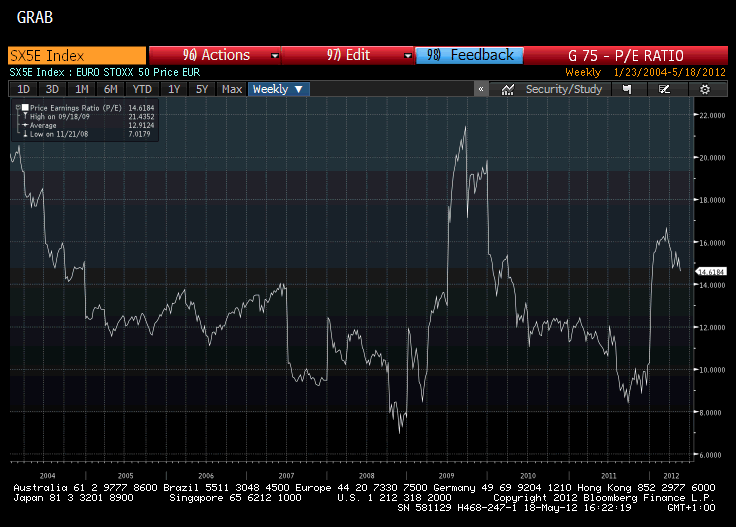Click the annotate/edit chart pencil icon

point(664,89)
